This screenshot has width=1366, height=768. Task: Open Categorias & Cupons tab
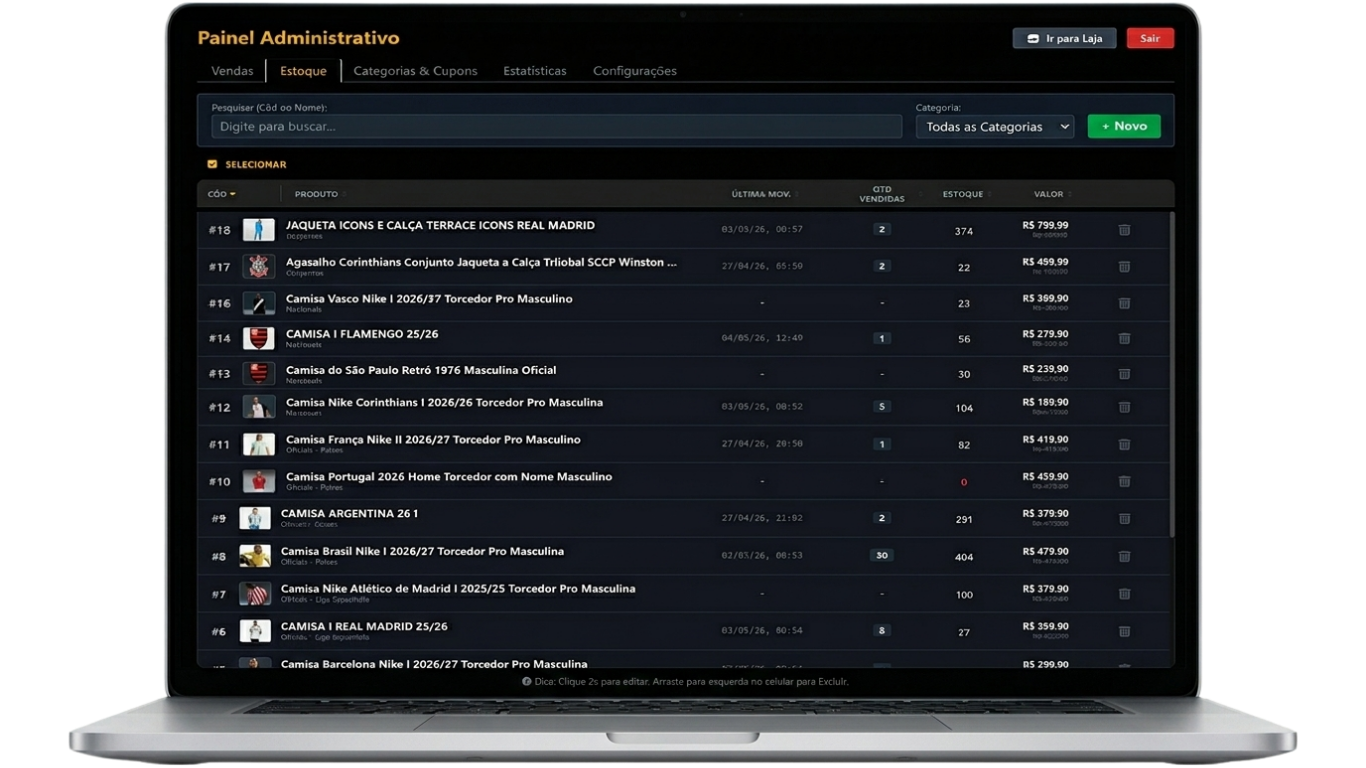point(415,71)
